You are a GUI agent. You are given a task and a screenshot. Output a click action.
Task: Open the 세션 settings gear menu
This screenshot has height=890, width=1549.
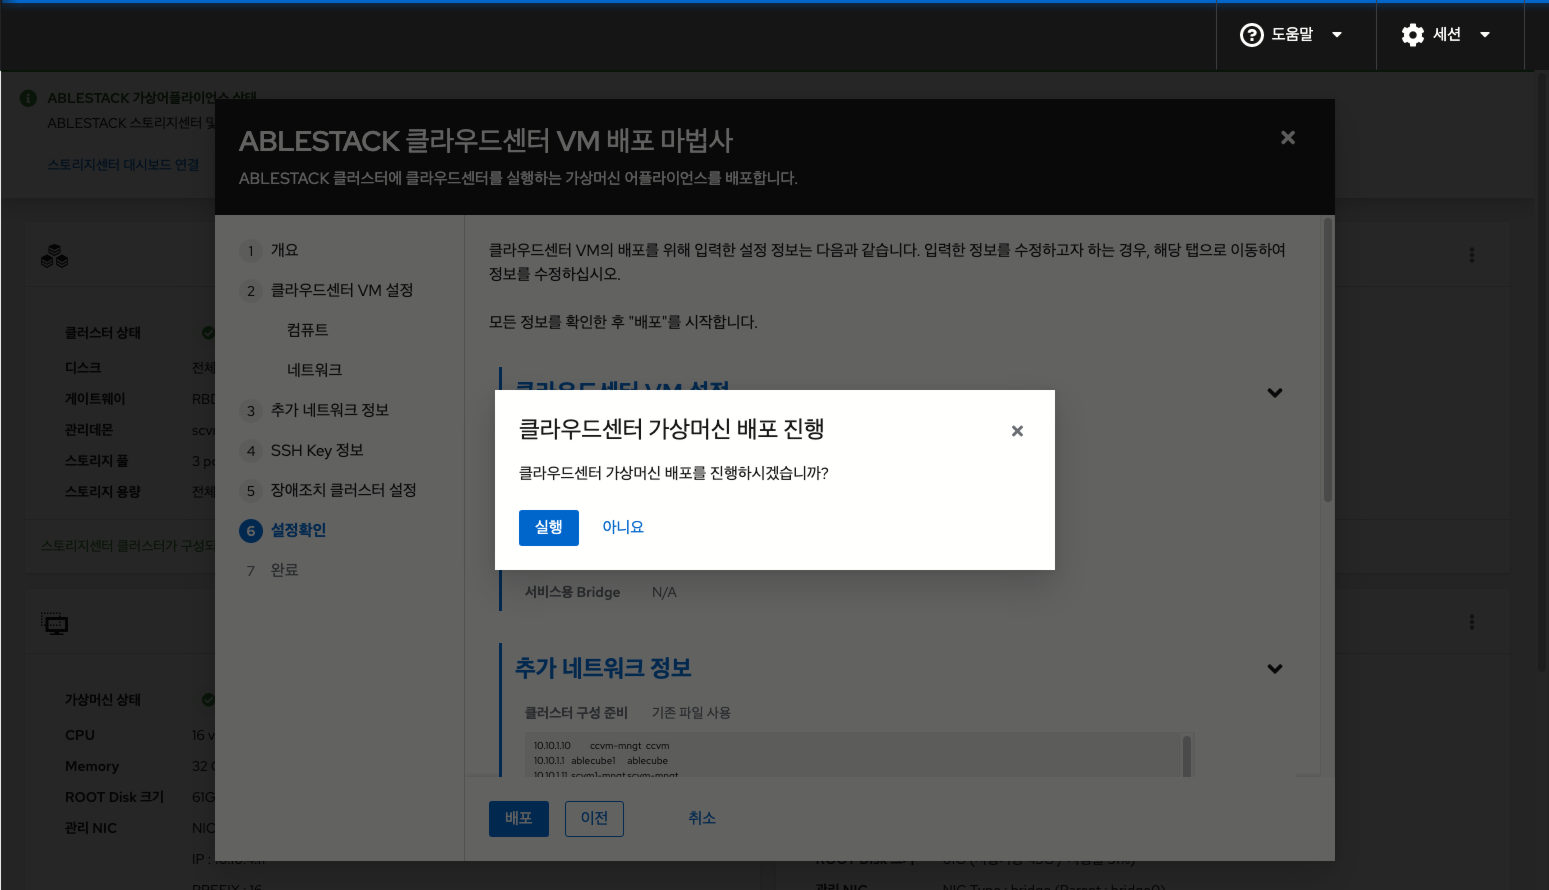(1438, 34)
